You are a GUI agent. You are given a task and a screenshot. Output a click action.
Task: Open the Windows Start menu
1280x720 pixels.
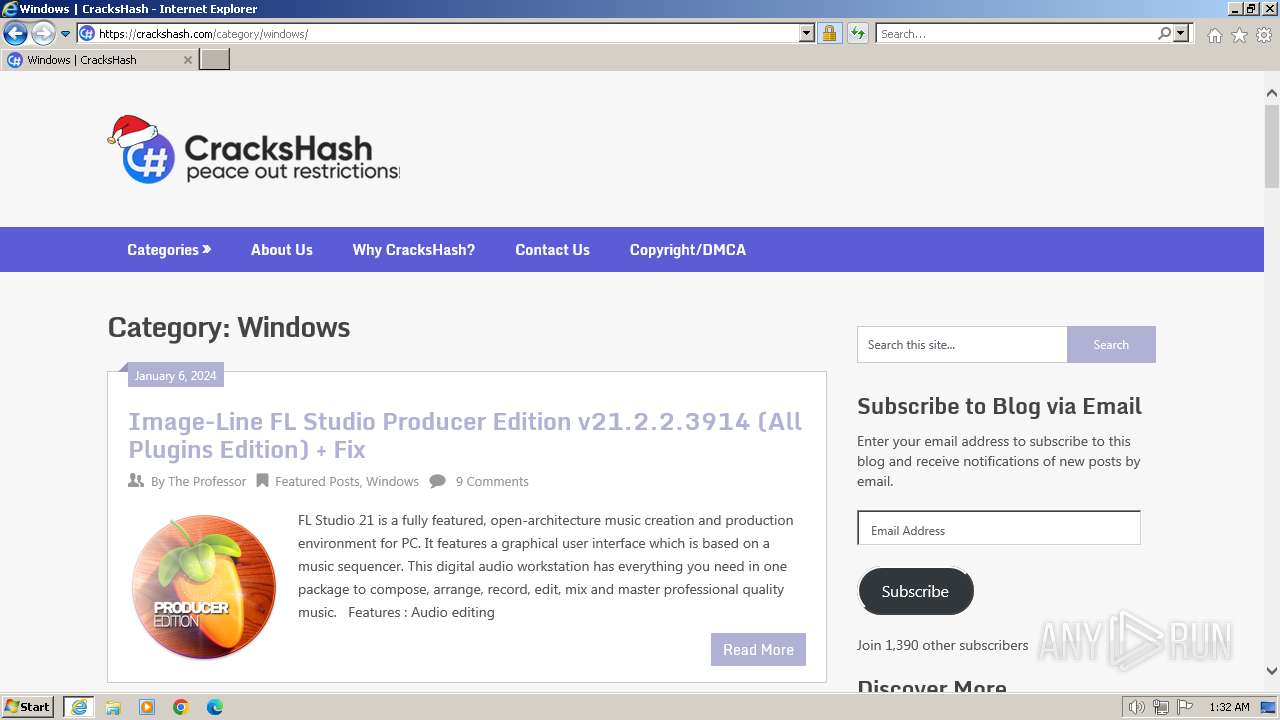[28, 707]
